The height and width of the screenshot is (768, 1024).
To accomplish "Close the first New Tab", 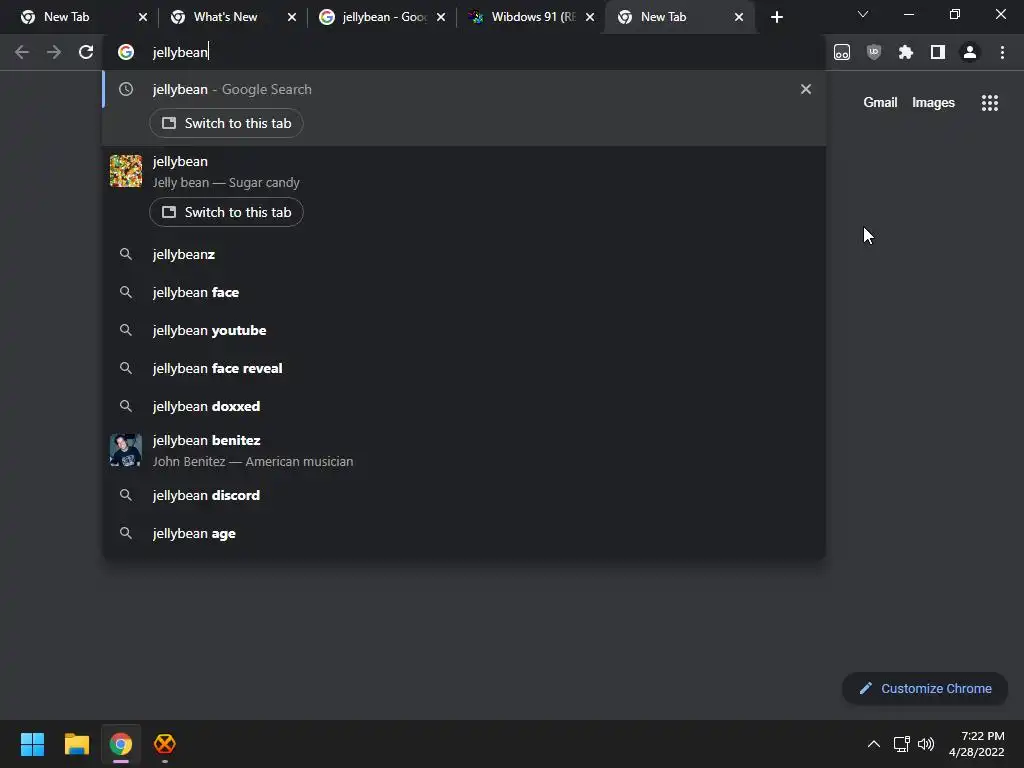I will pos(143,17).
